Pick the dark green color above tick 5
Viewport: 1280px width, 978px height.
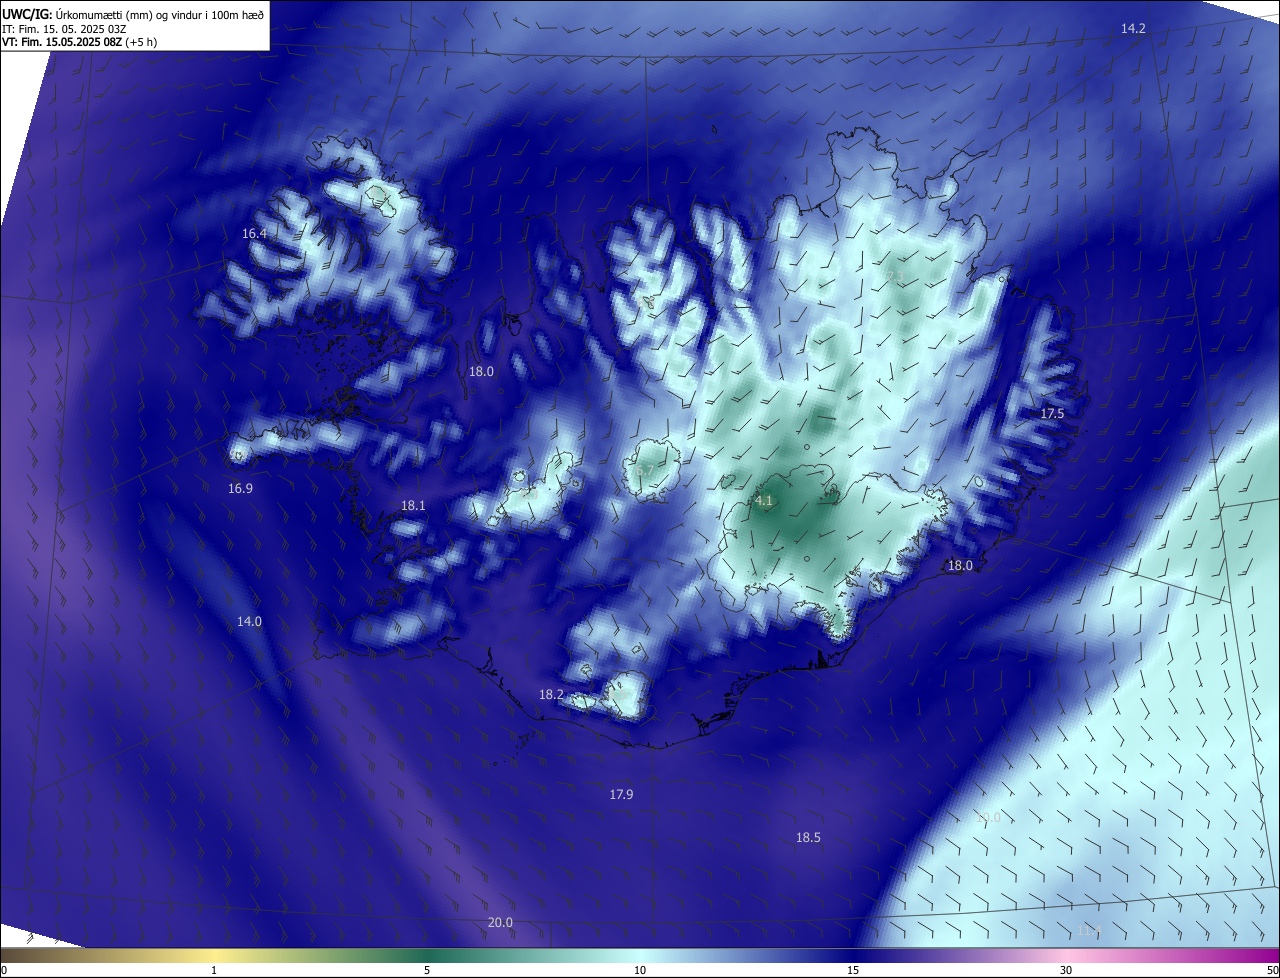pos(427,955)
